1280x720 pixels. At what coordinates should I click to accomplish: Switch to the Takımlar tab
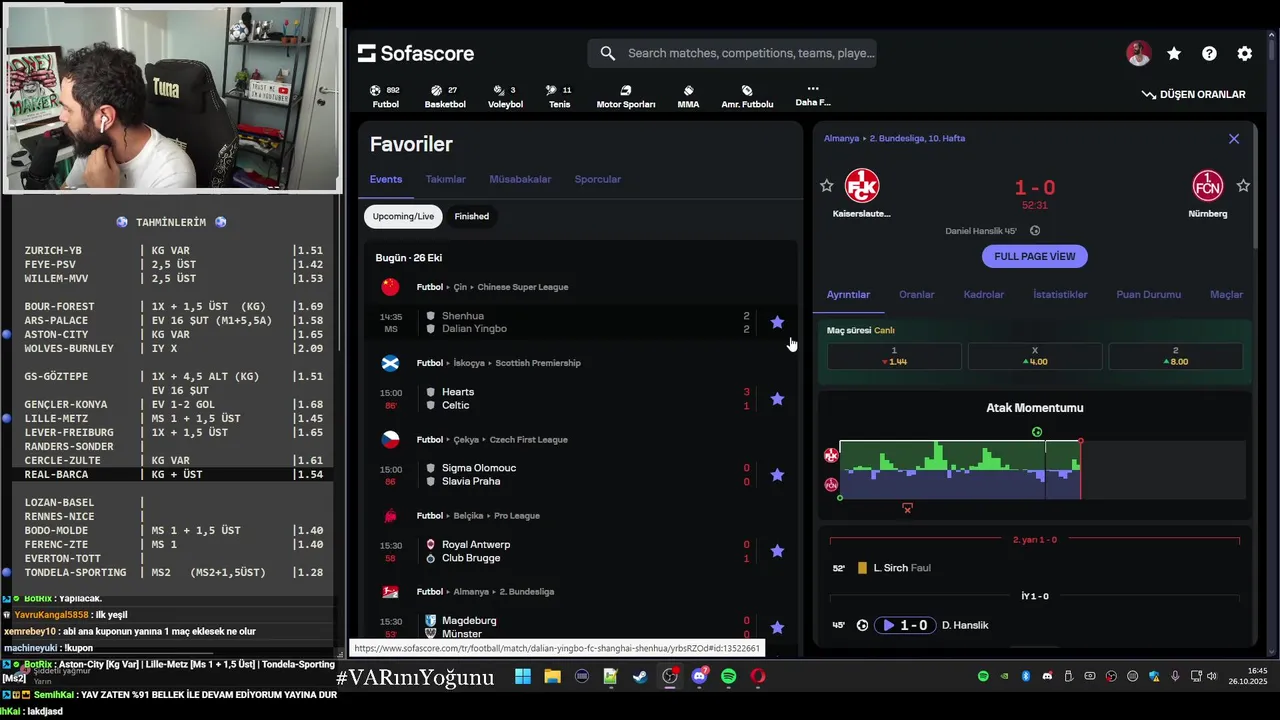coord(446,179)
